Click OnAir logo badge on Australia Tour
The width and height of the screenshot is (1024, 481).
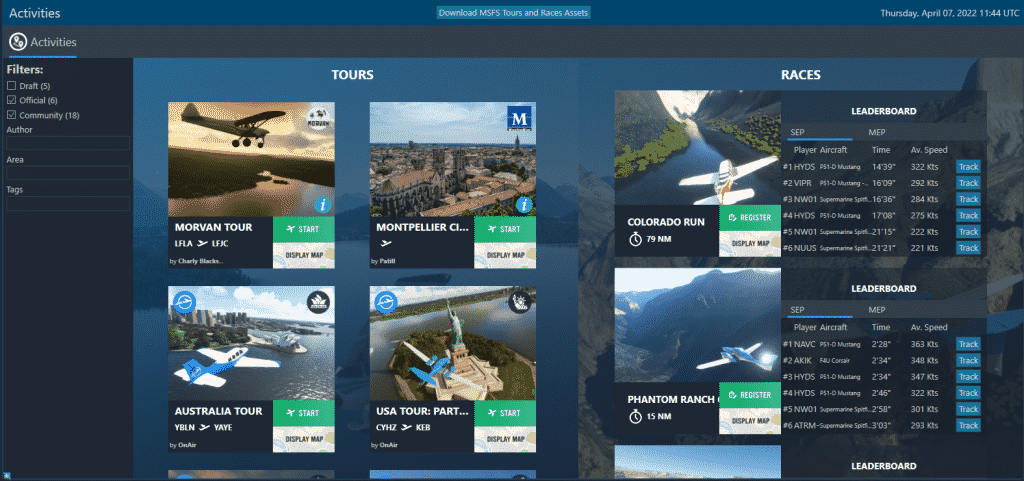pos(185,302)
